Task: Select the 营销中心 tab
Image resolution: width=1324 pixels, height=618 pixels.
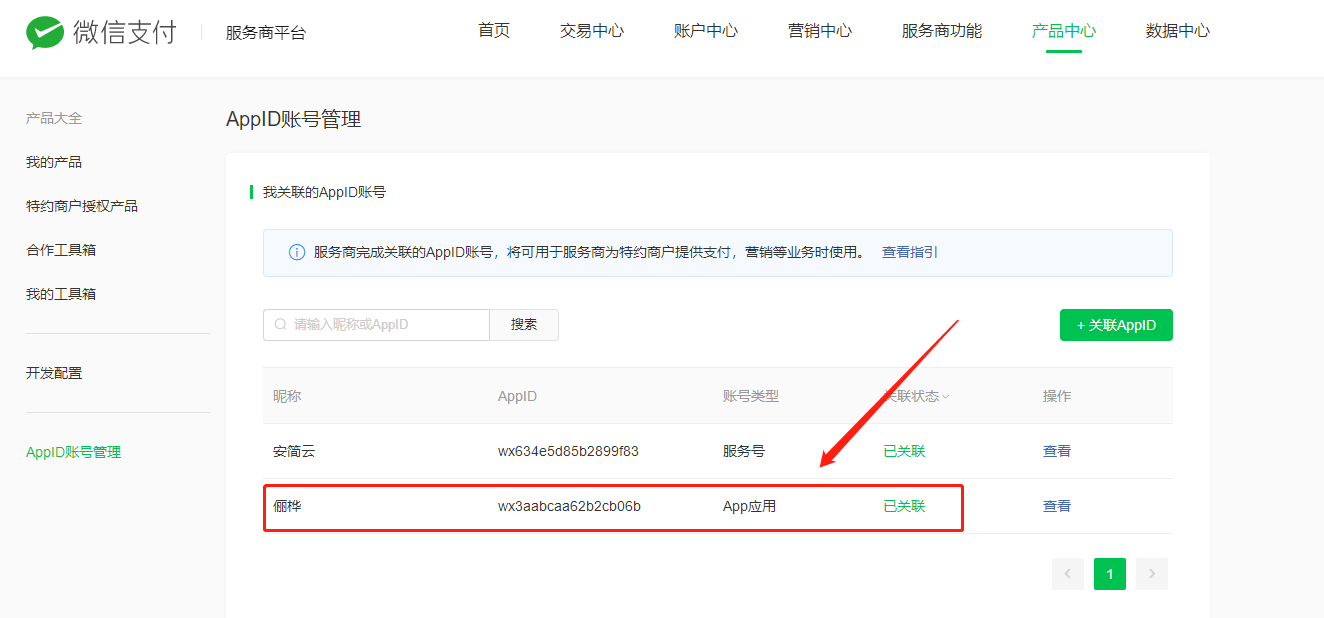Action: tap(820, 31)
